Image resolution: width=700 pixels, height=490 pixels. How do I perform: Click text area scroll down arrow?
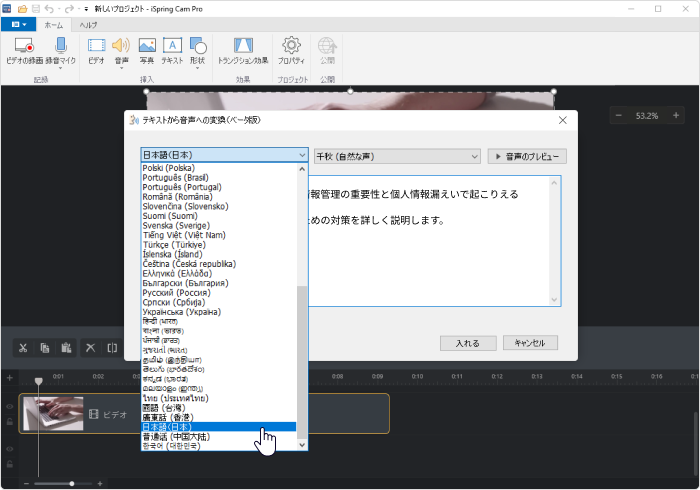pyautogui.click(x=554, y=300)
